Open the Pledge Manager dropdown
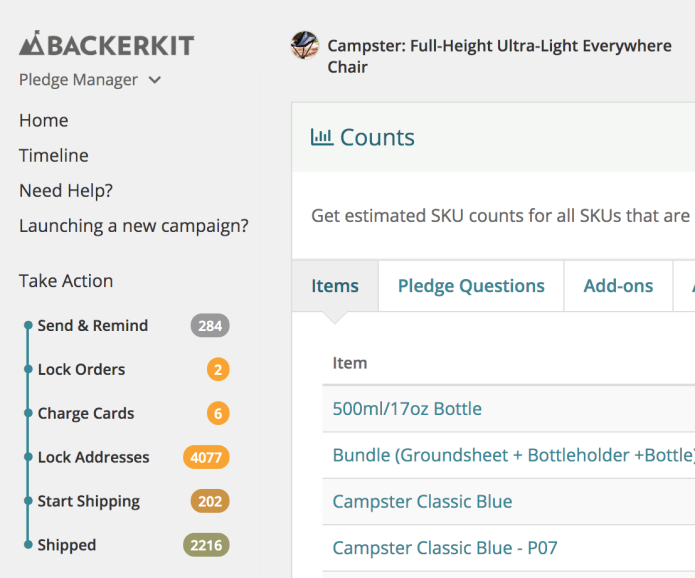 point(90,80)
